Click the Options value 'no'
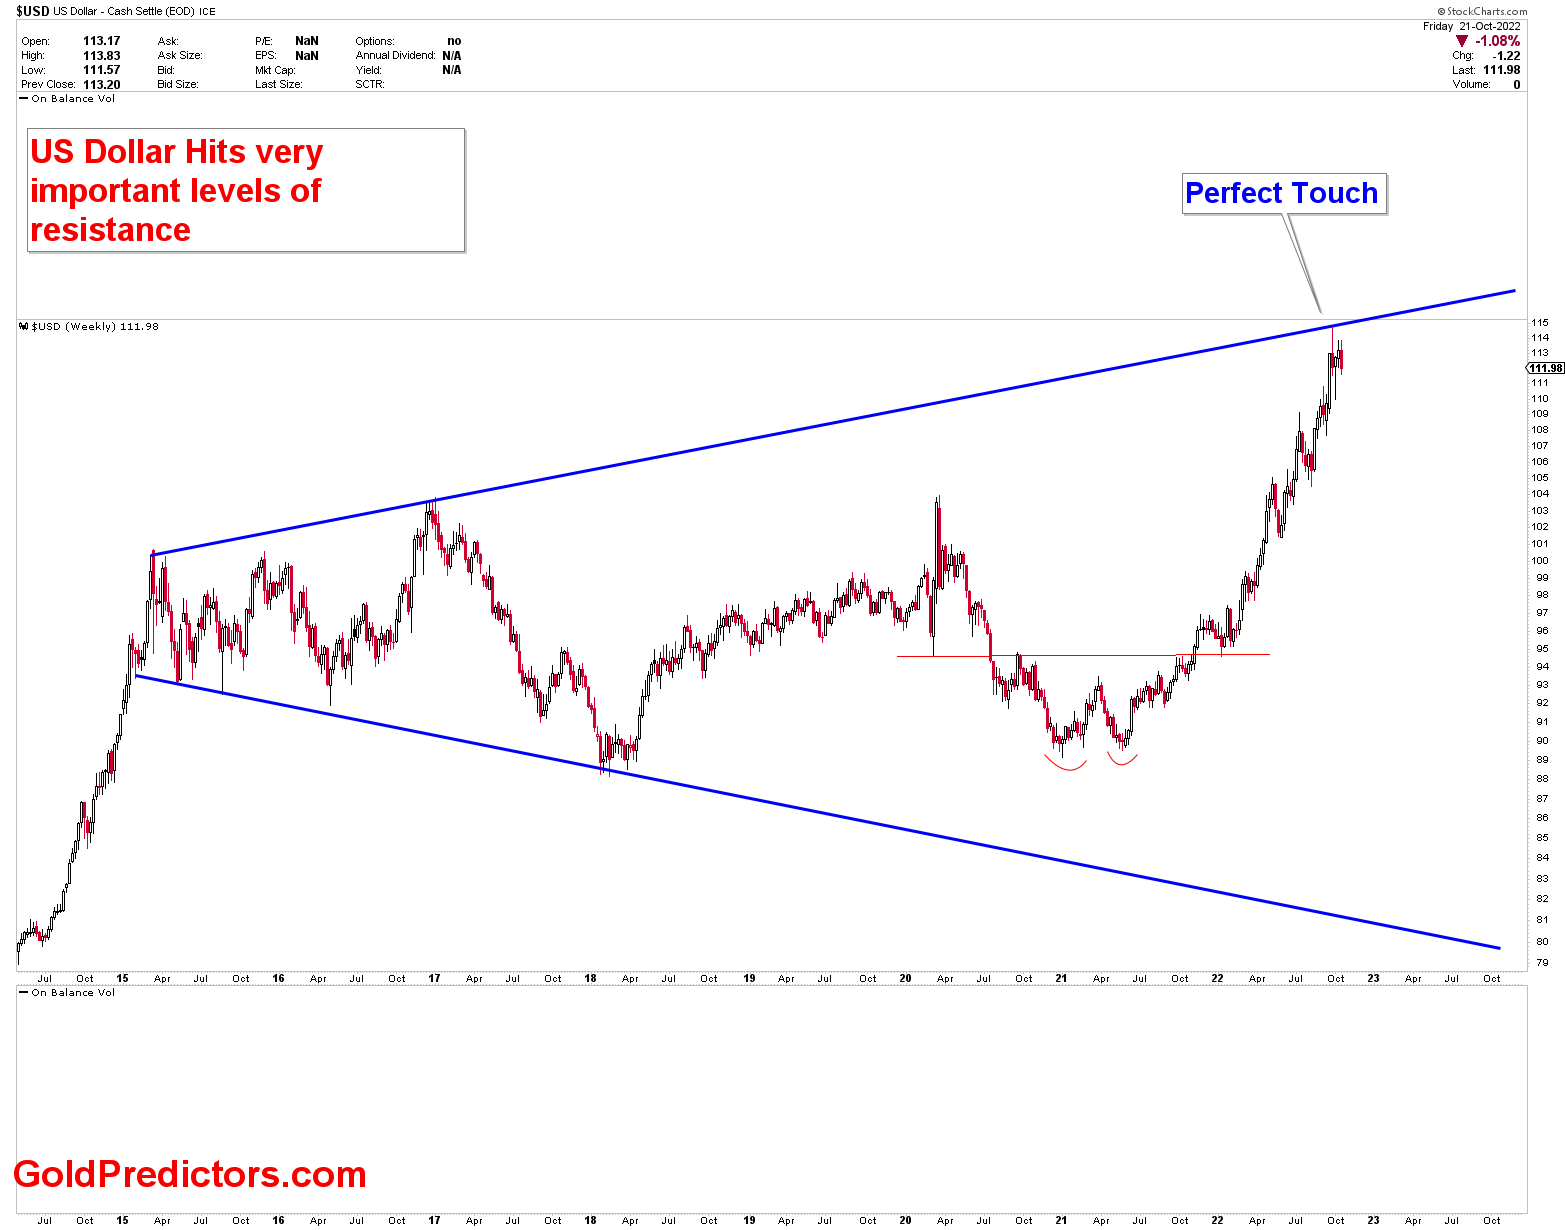The width and height of the screenshot is (1565, 1230). tap(454, 41)
